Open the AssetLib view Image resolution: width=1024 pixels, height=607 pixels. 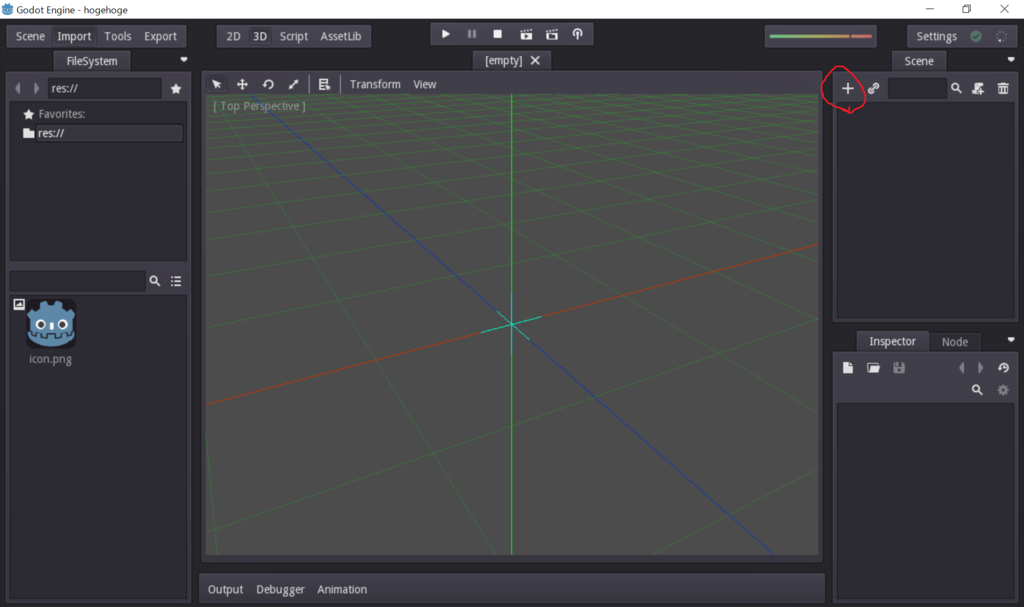coord(340,37)
